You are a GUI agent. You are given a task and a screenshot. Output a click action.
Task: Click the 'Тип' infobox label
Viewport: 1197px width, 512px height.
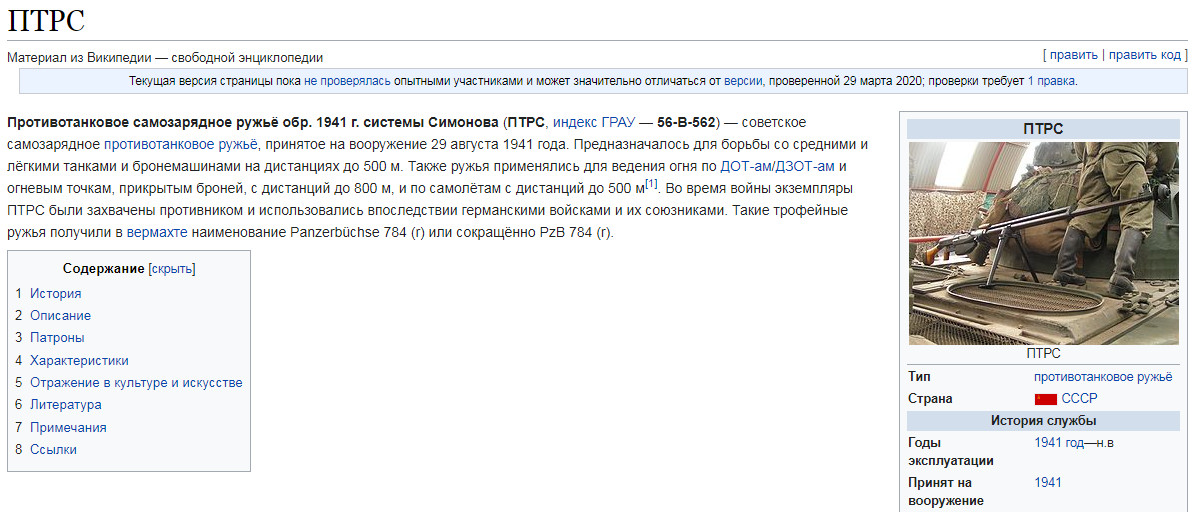(919, 377)
